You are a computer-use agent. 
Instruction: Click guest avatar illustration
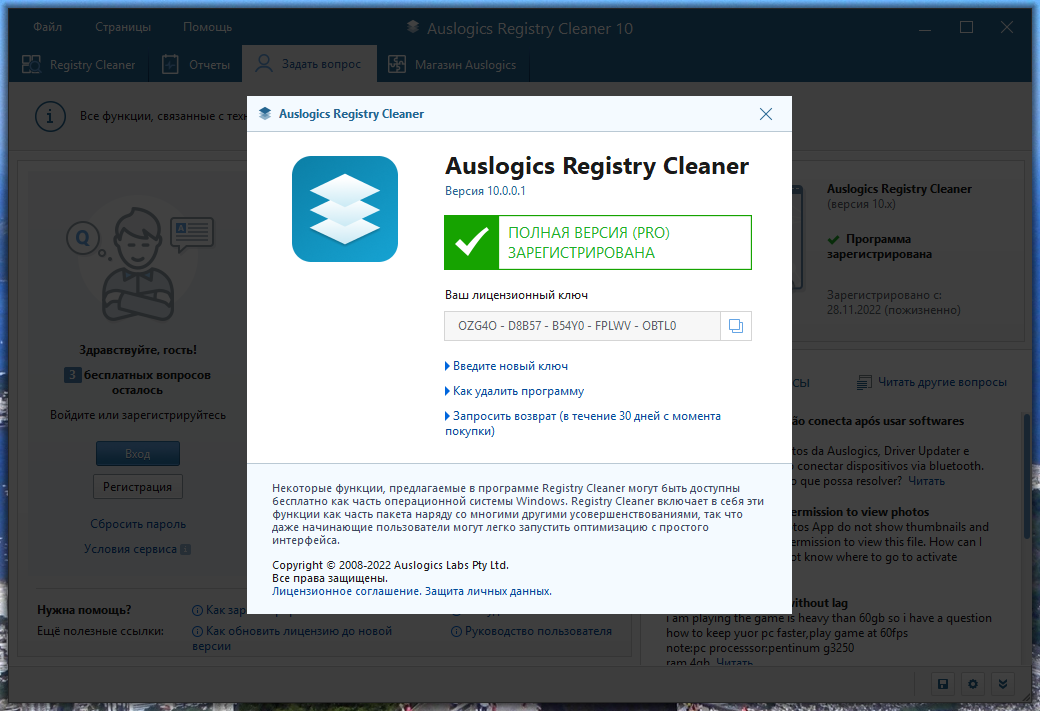click(138, 264)
